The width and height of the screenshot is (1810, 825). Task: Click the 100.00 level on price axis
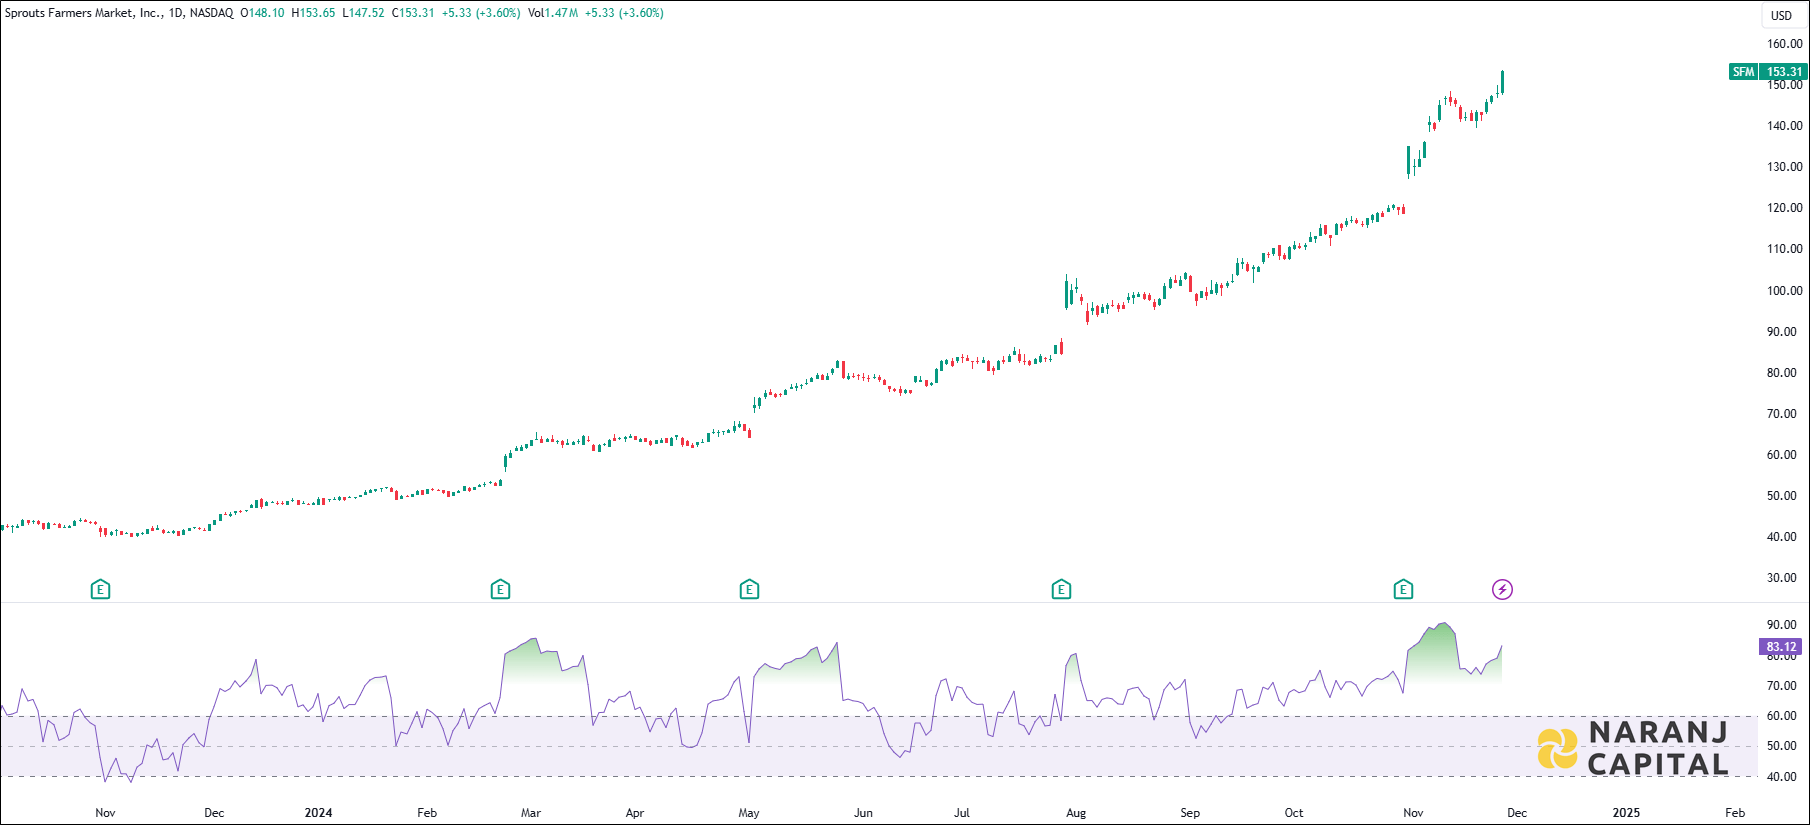pos(1784,291)
